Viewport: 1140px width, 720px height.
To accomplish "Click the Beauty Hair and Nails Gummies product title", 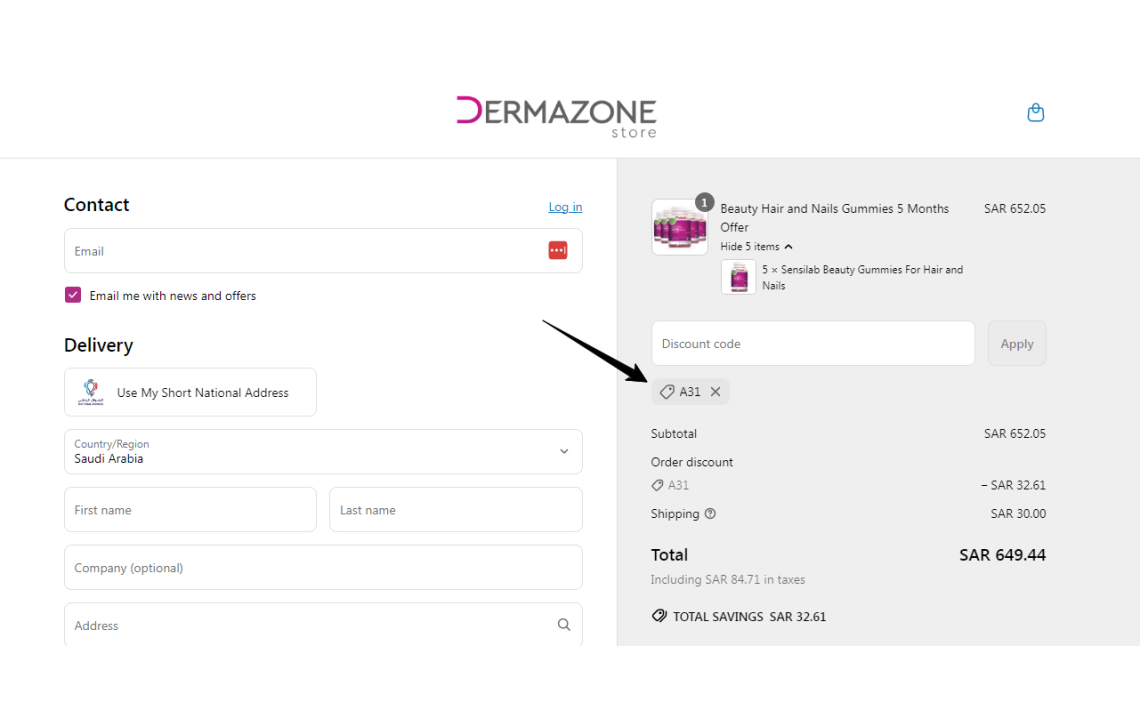I will click(835, 217).
